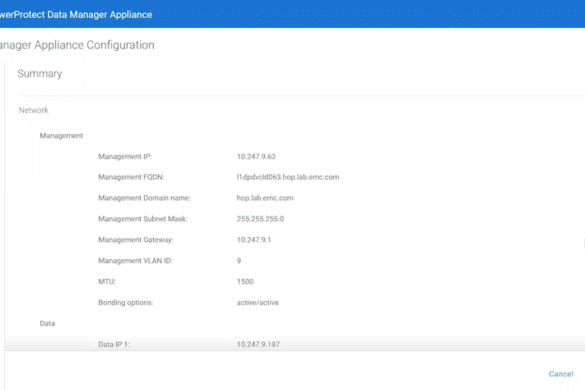
Task: Click the Appliance Configuration page heading
Action: pyautogui.click(x=77, y=45)
